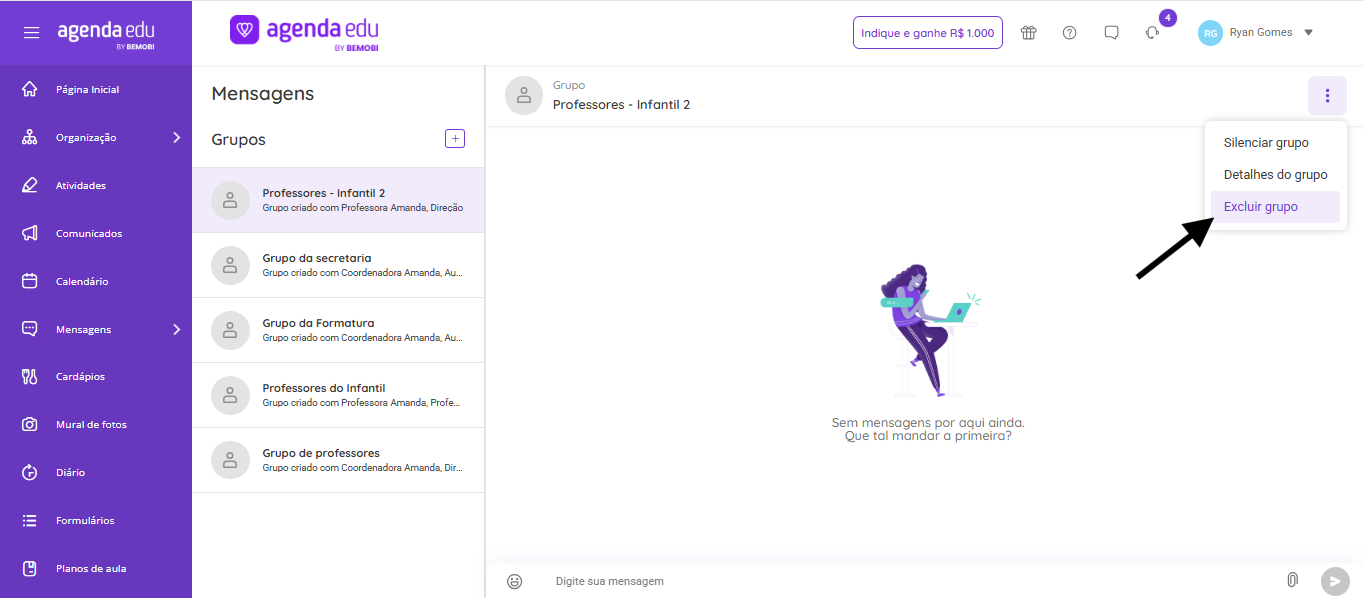Open the Calendário sidebar item

pos(96,281)
